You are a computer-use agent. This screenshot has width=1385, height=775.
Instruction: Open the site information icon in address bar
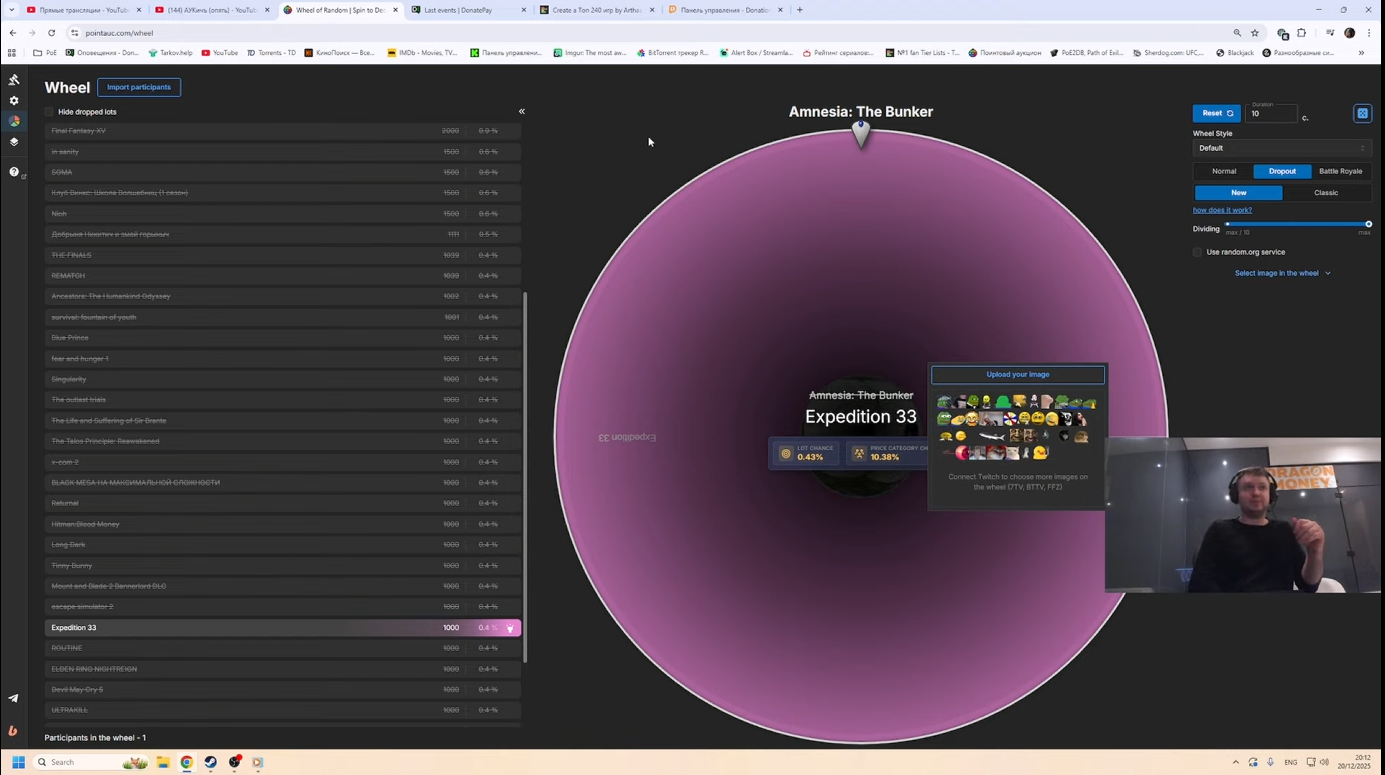tap(75, 33)
